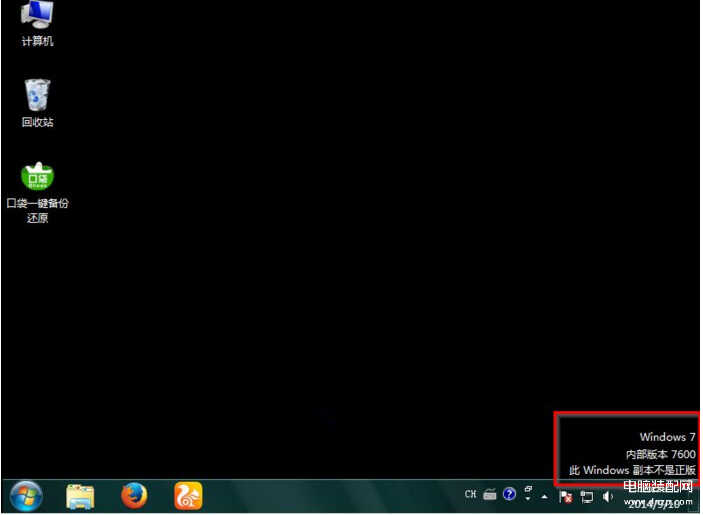Open the network status tray icon
Viewport: 703px width, 515px height.
[x=587, y=495]
